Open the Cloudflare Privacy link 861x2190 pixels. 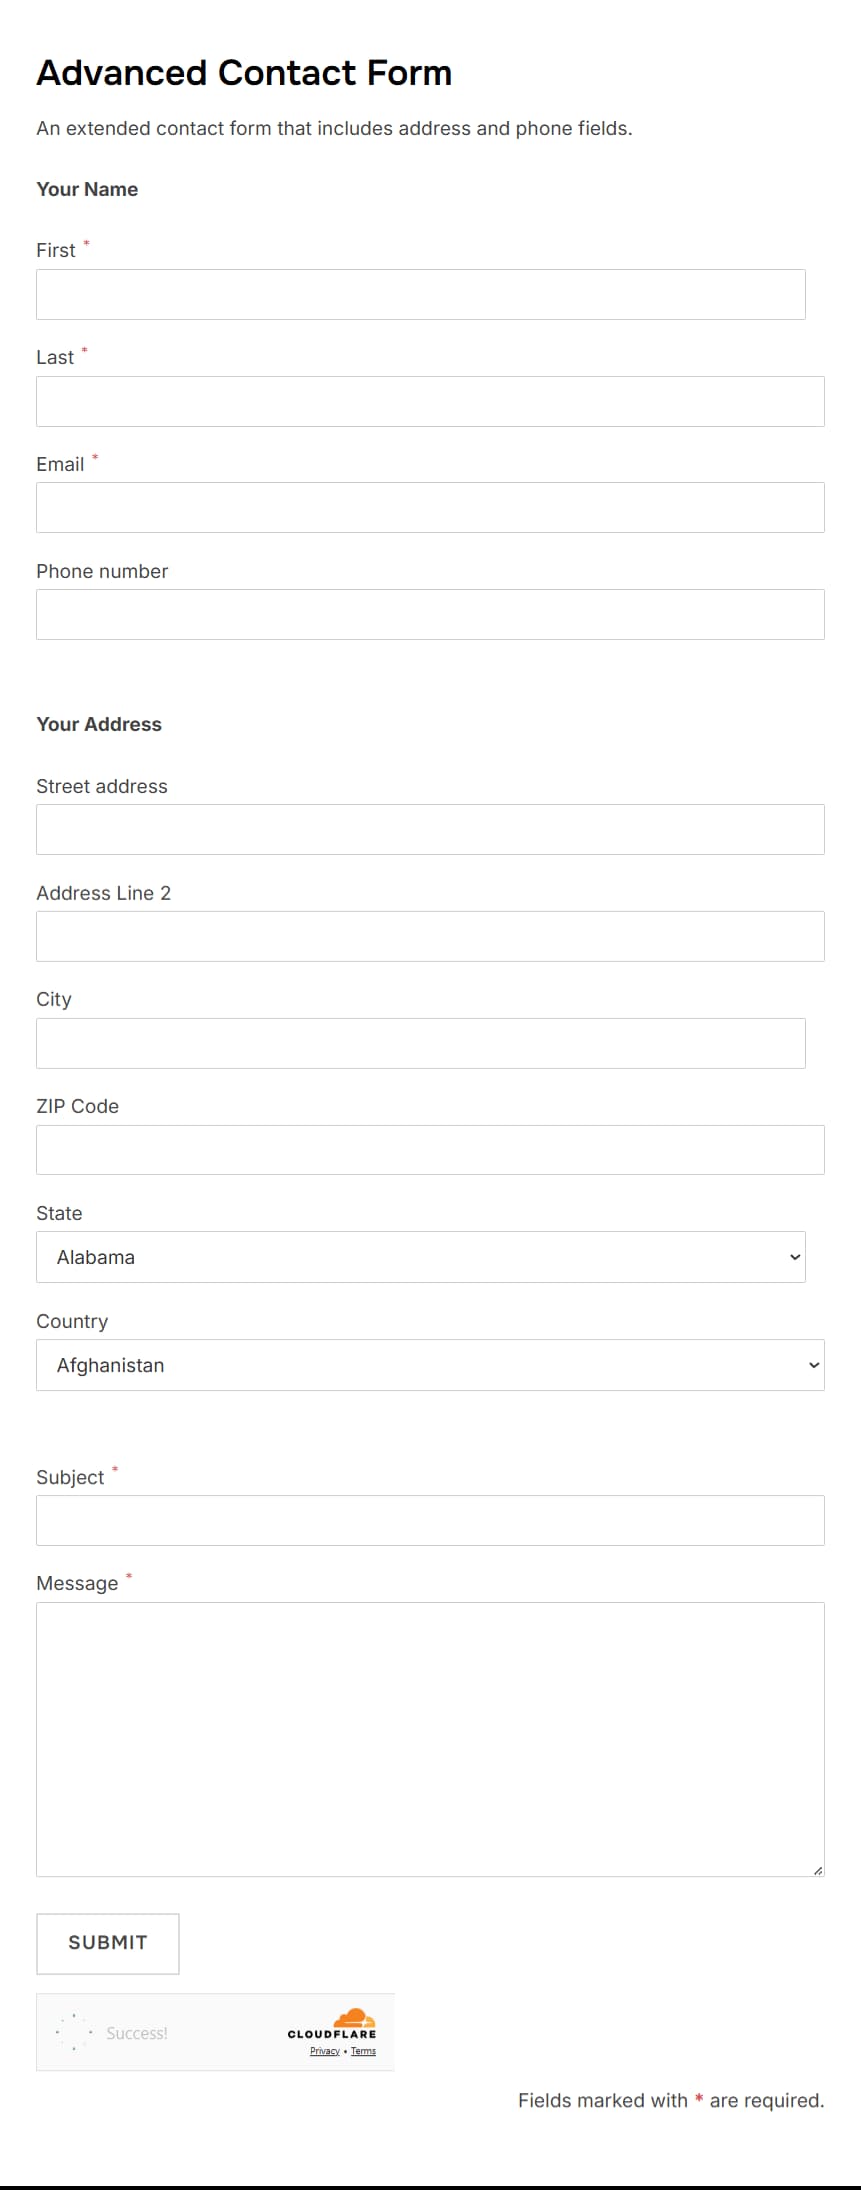click(325, 2051)
